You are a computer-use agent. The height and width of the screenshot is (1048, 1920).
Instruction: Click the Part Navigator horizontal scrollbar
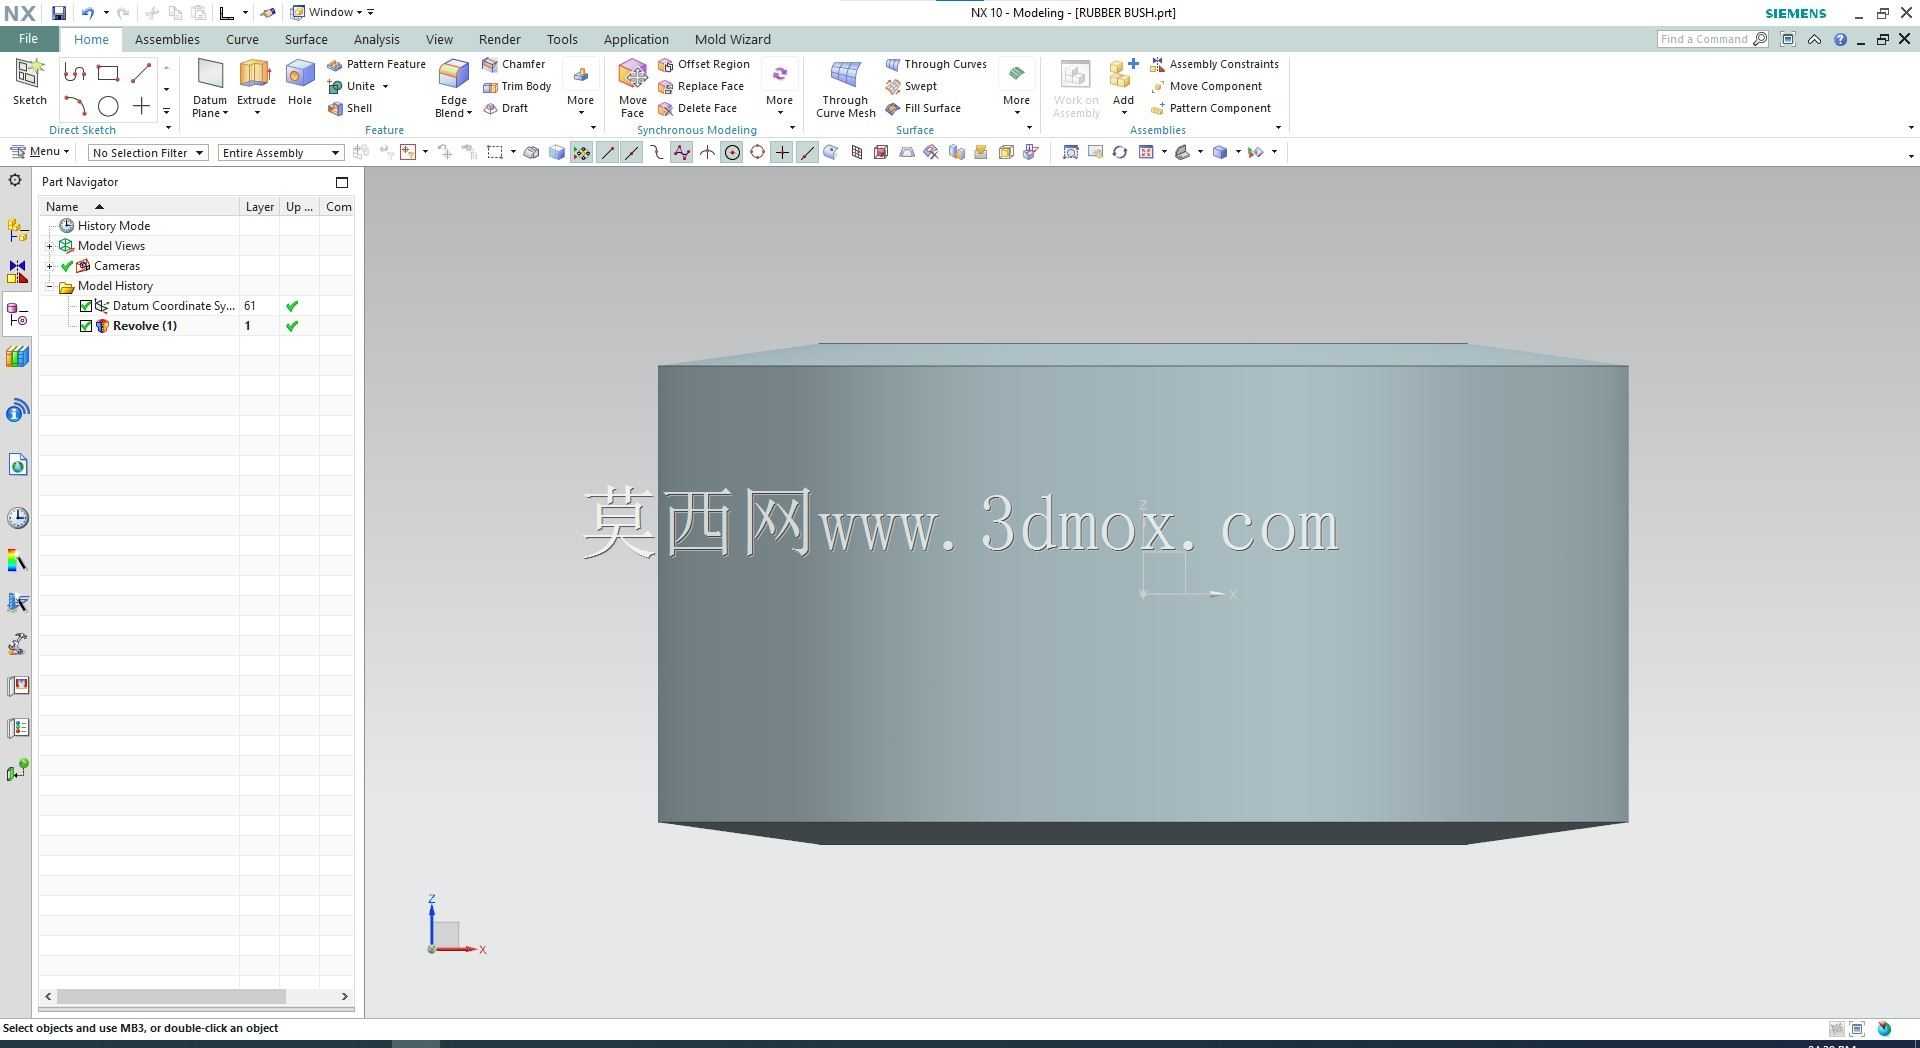click(171, 996)
